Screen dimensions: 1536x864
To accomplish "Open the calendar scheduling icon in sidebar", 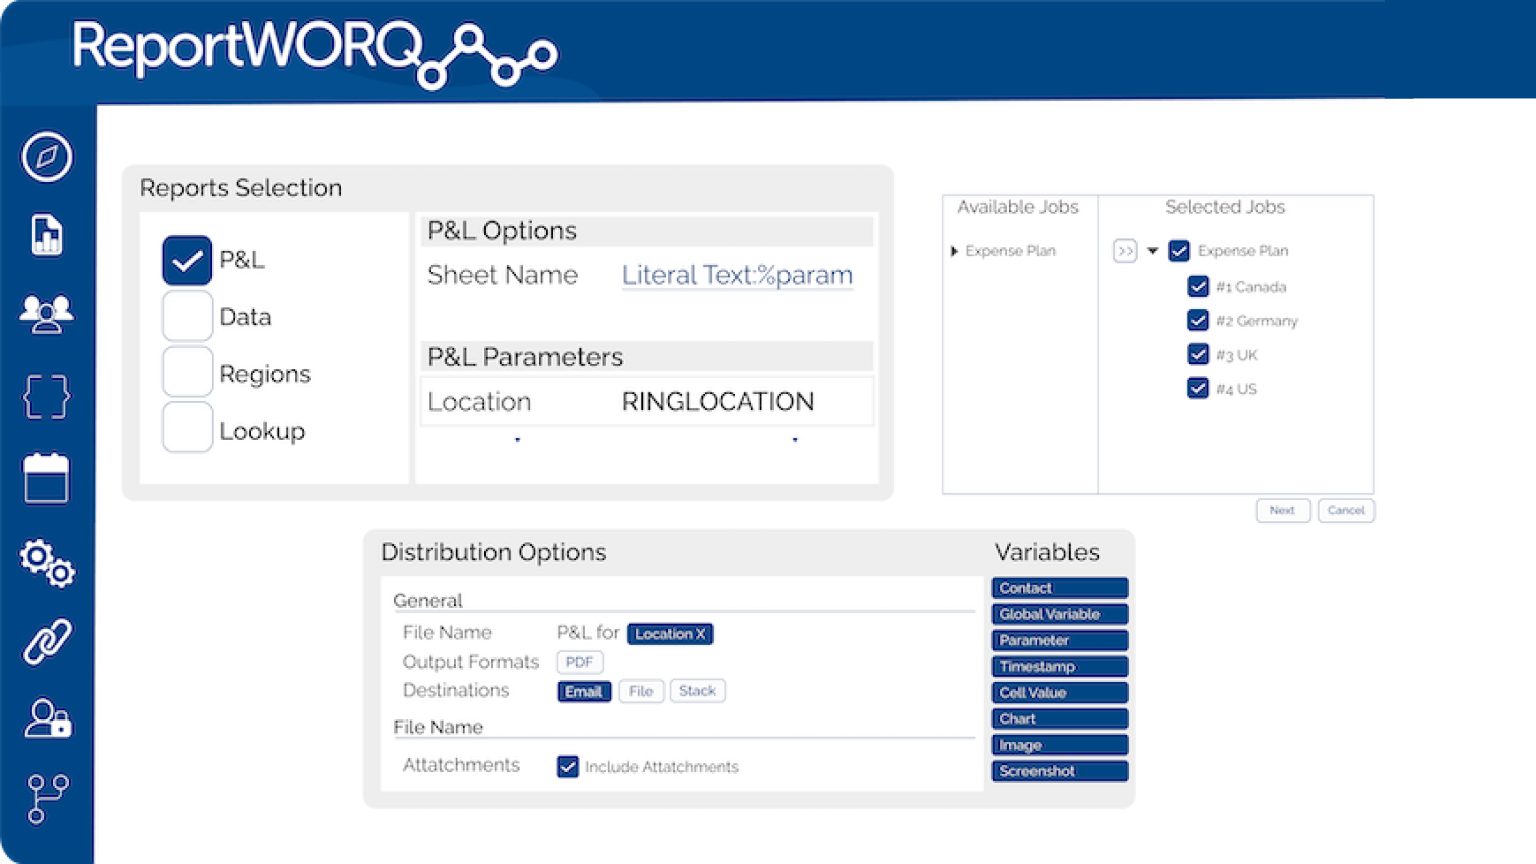I will click(45, 478).
